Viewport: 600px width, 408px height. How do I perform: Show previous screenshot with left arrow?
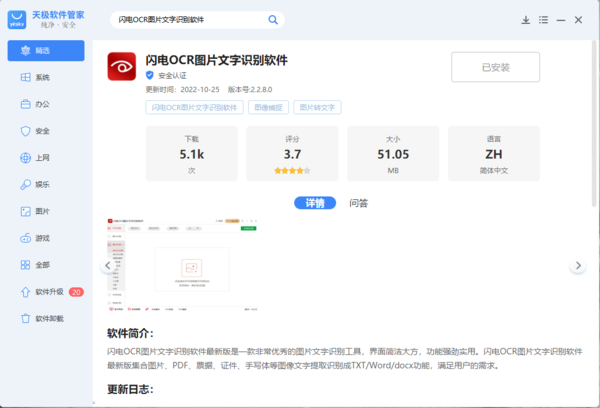pyautogui.click(x=108, y=265)
